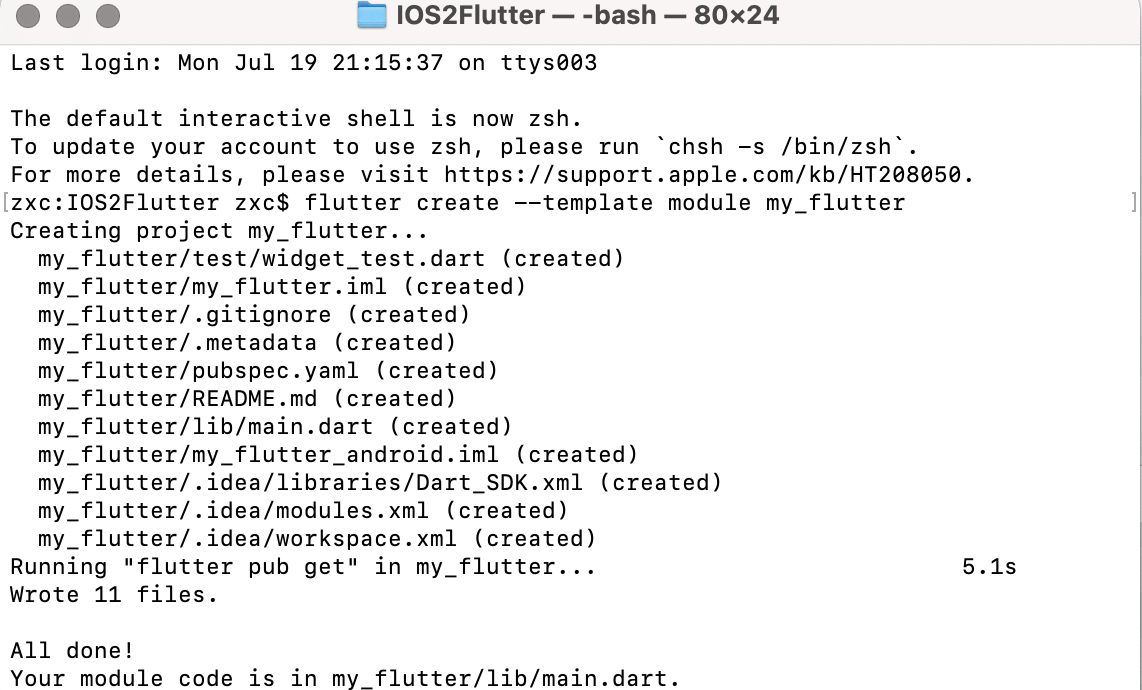This screenshot has width=1142, height=690.
Task: Click the Running flutter pub get line
Action: pos(300,566)
